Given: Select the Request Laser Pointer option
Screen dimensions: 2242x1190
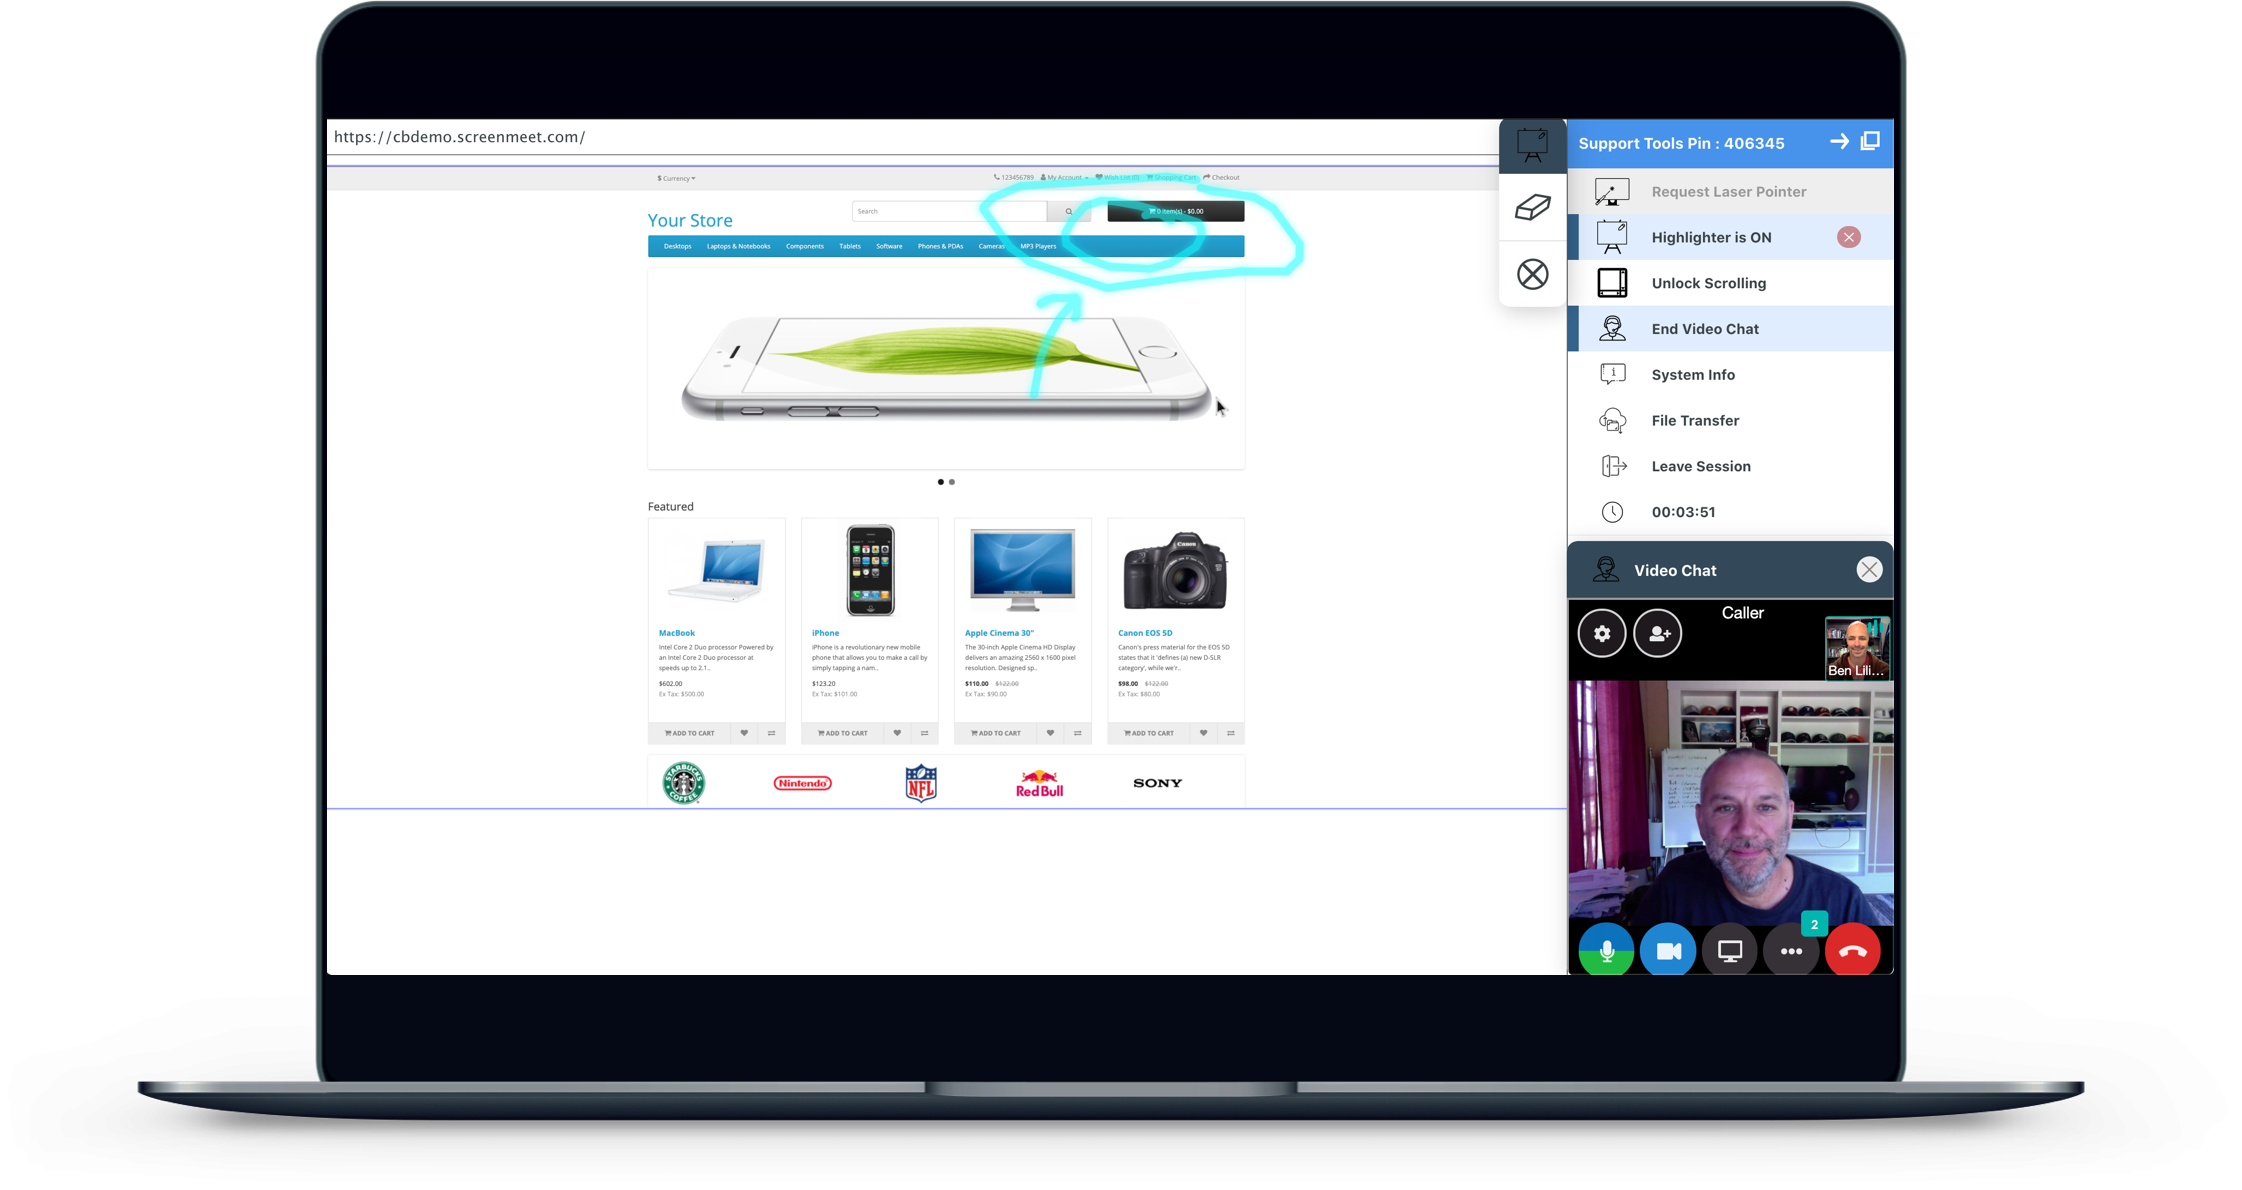Looking at the screenshot, I should [x=1728, y=191].
